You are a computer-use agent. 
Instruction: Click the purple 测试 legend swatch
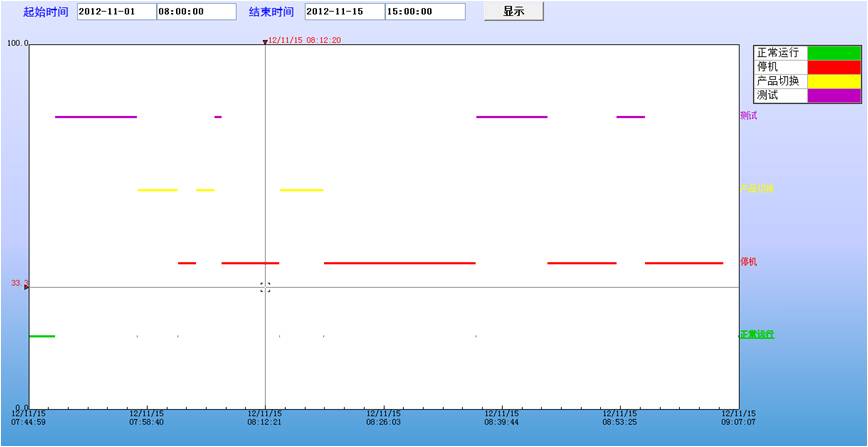click(833, 95)
